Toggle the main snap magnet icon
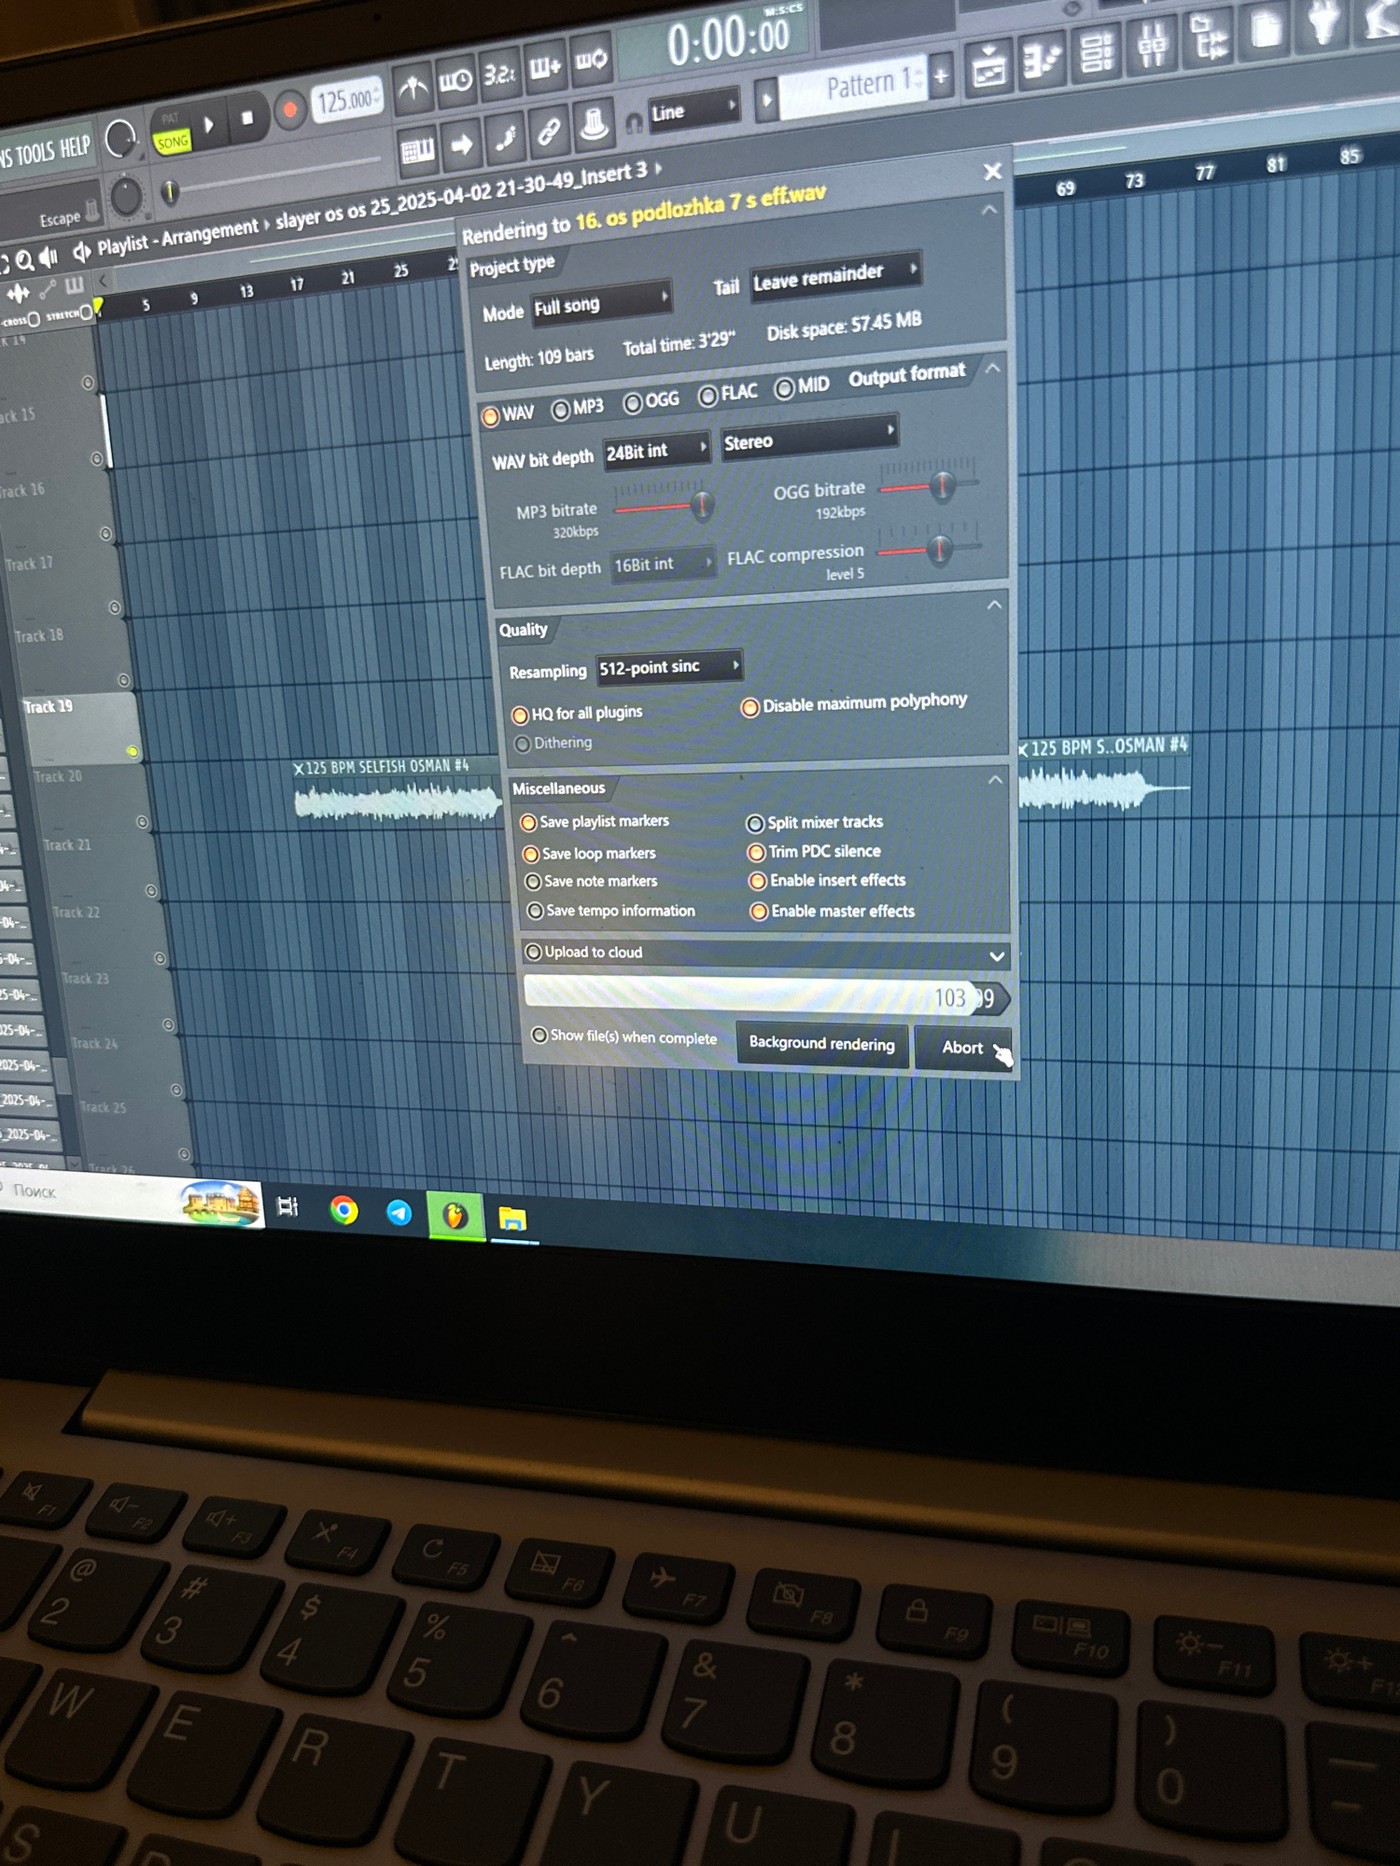The height and width of the screenshot is (1866, 1400). (x=633, y=123)
